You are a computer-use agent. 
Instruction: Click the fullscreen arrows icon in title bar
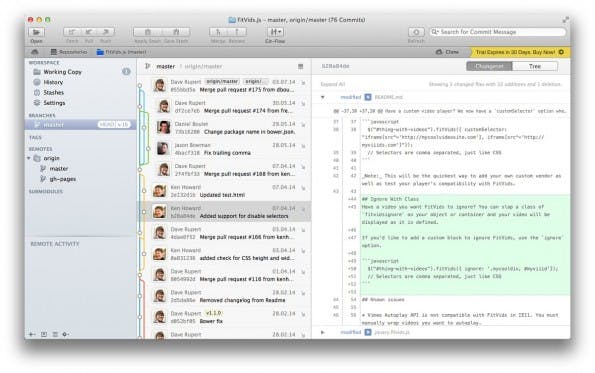[x=565, y=19]
